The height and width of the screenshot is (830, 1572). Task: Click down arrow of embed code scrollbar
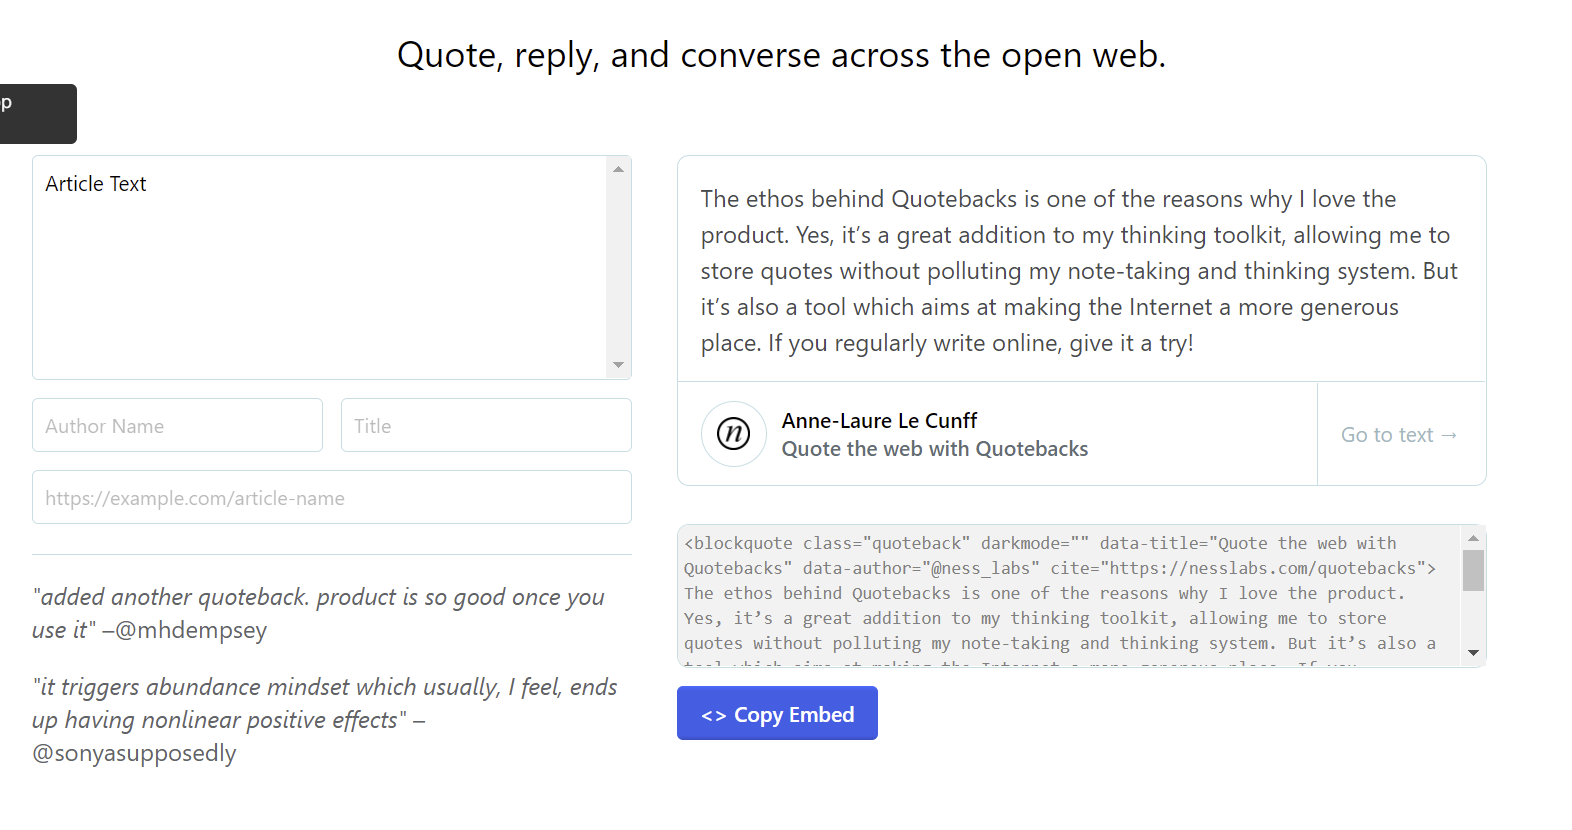click(x=1473, y=653)
